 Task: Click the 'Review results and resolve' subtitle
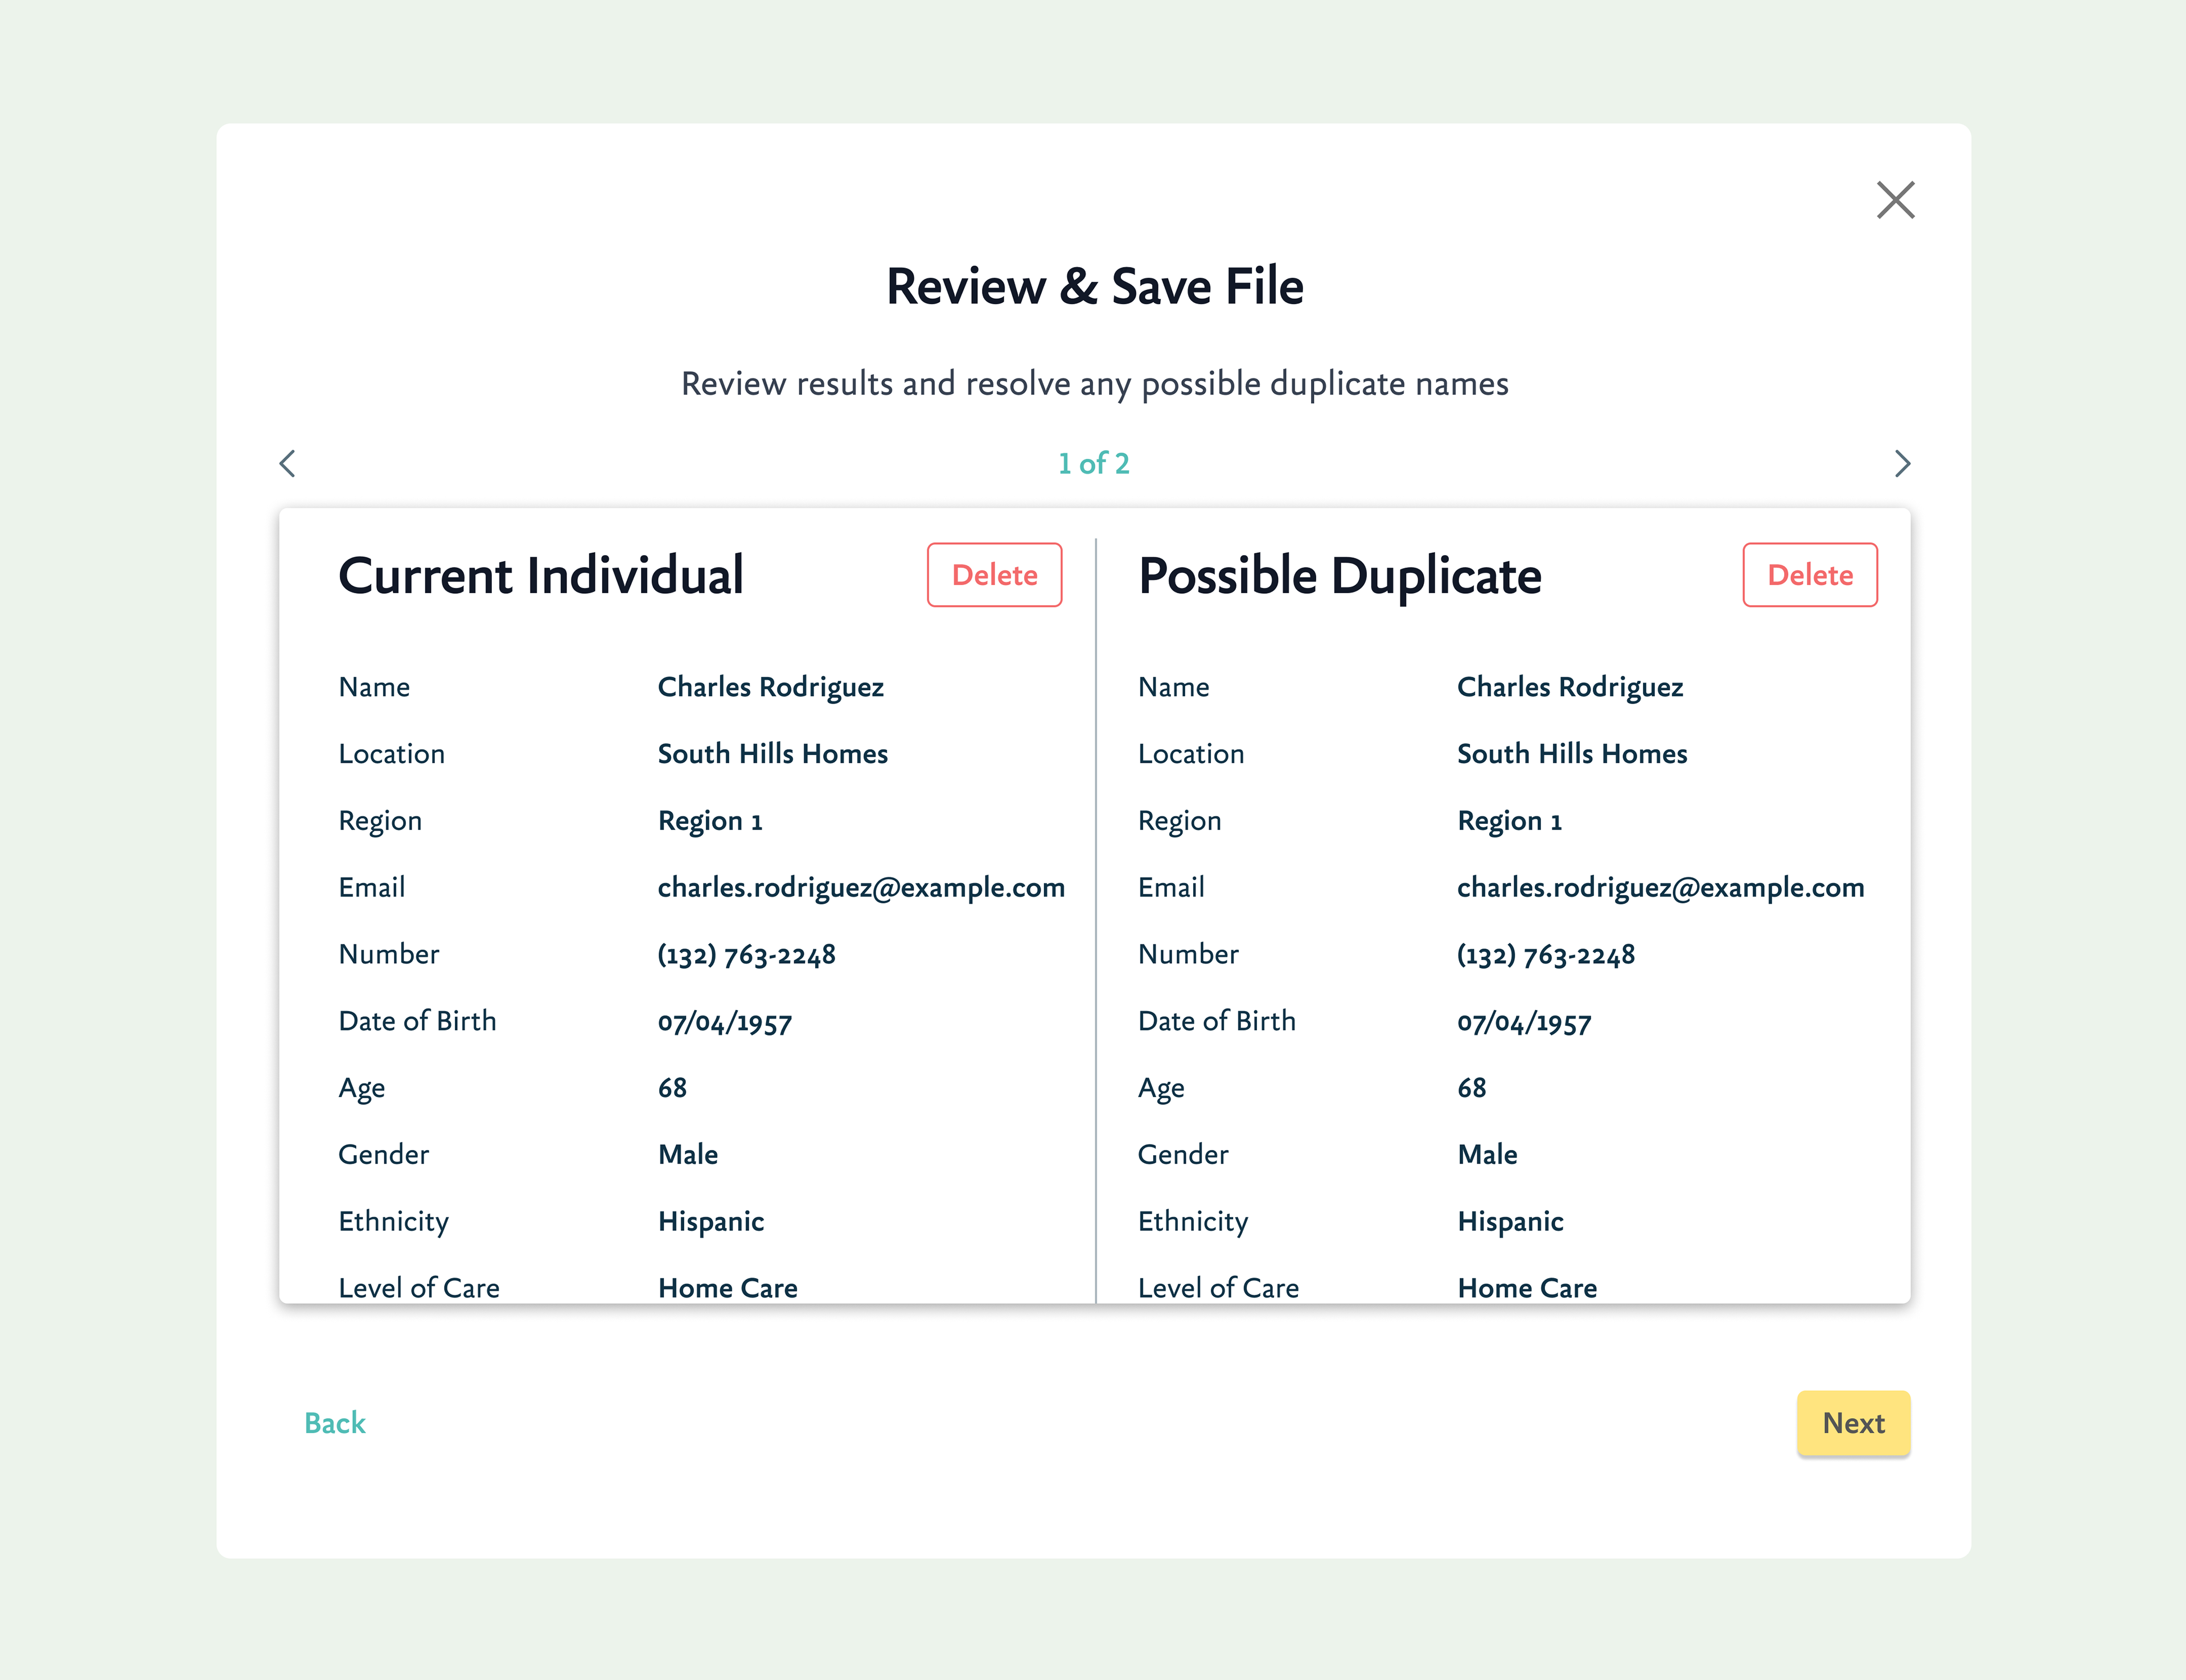1095,384
